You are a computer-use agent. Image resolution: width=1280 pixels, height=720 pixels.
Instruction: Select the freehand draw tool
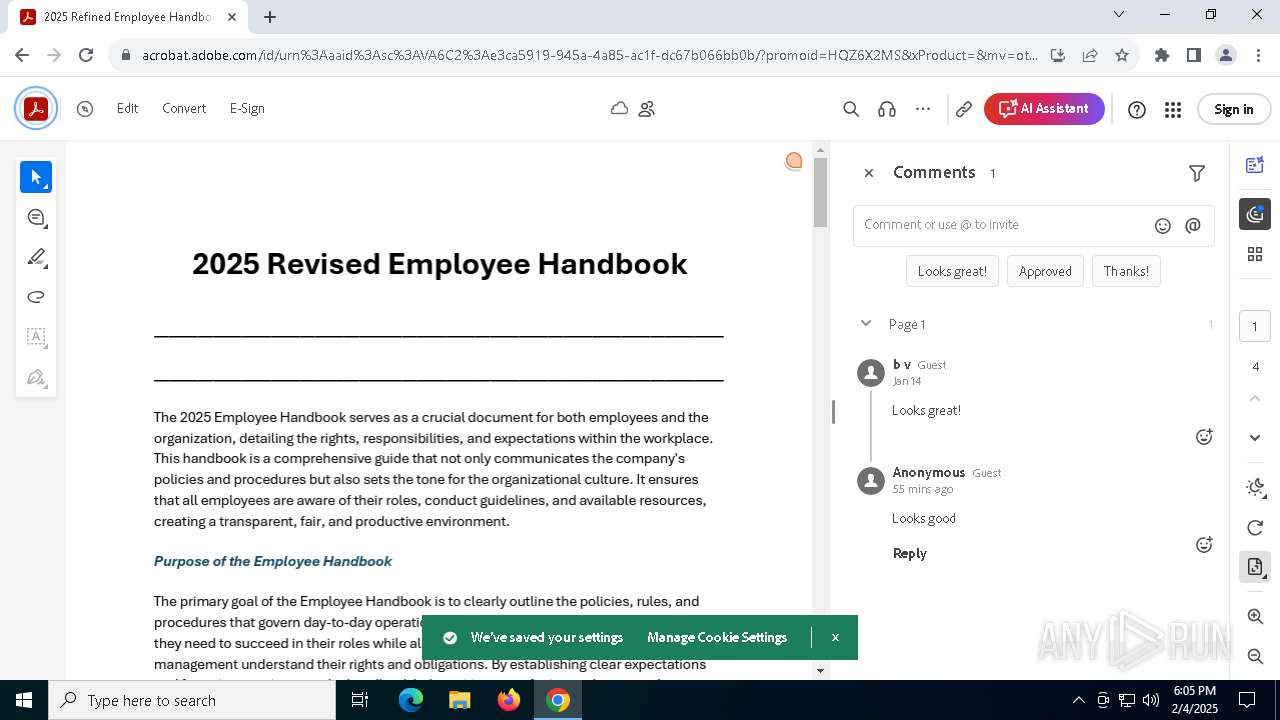point(36,297)
